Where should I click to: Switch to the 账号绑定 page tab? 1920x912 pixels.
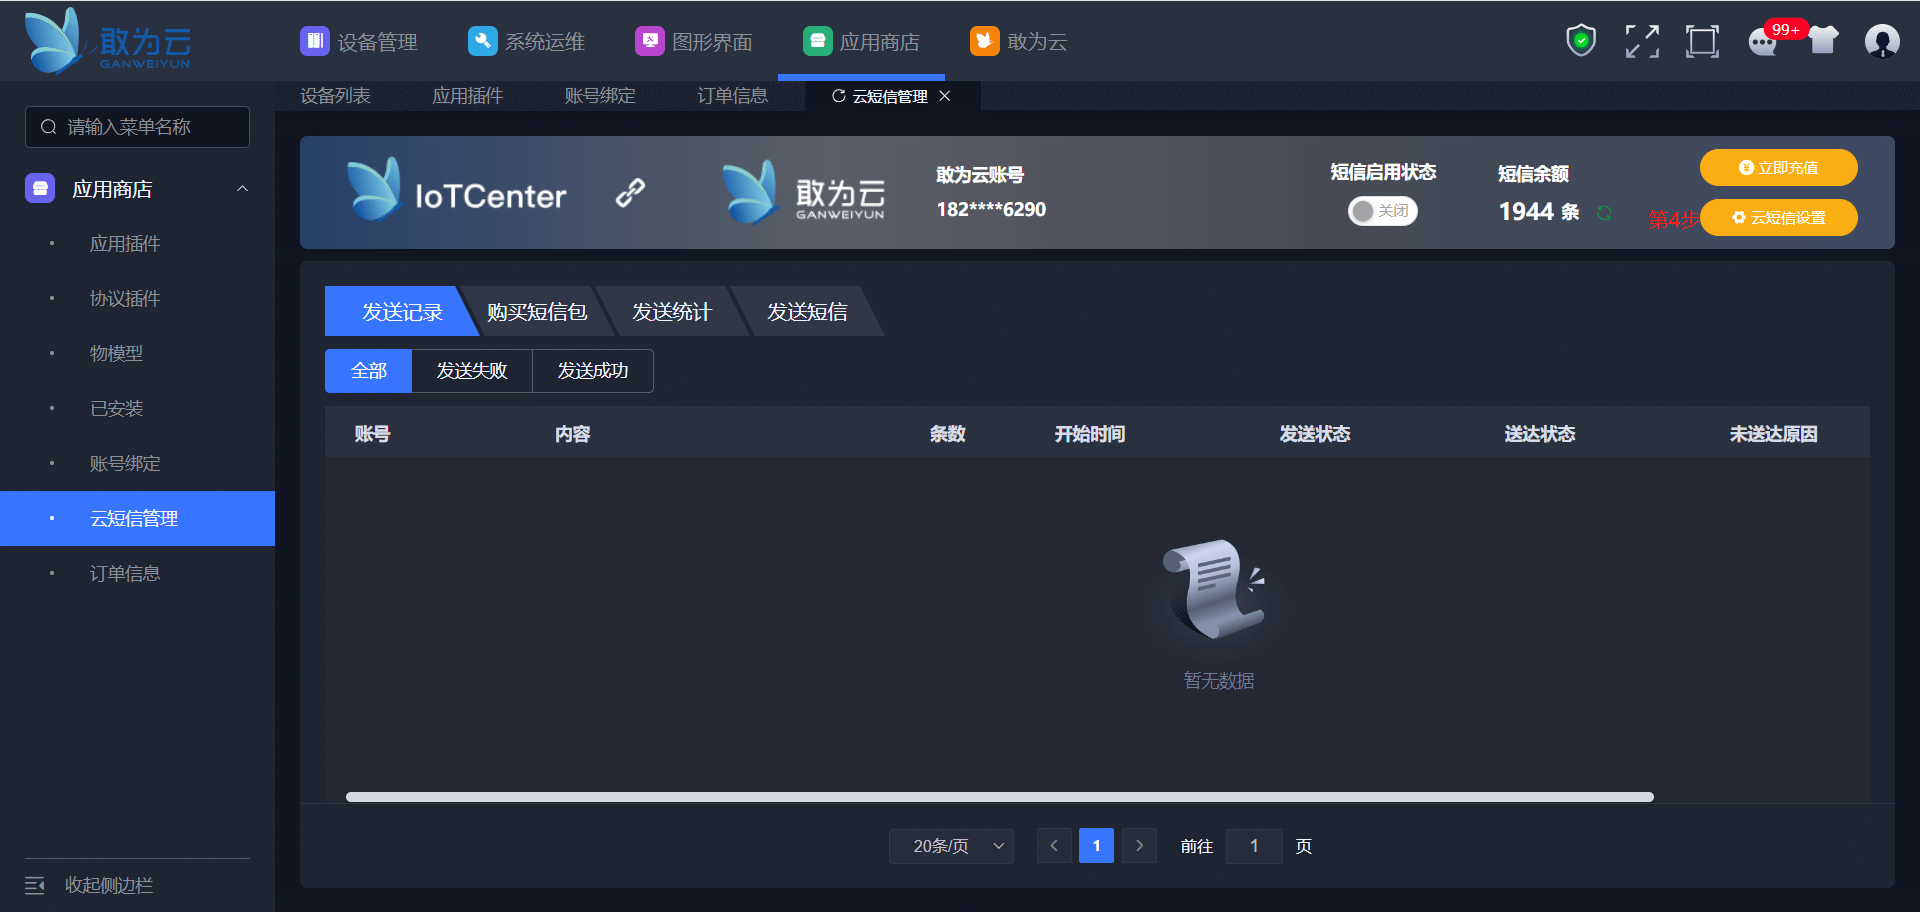[x=599, y=96]
